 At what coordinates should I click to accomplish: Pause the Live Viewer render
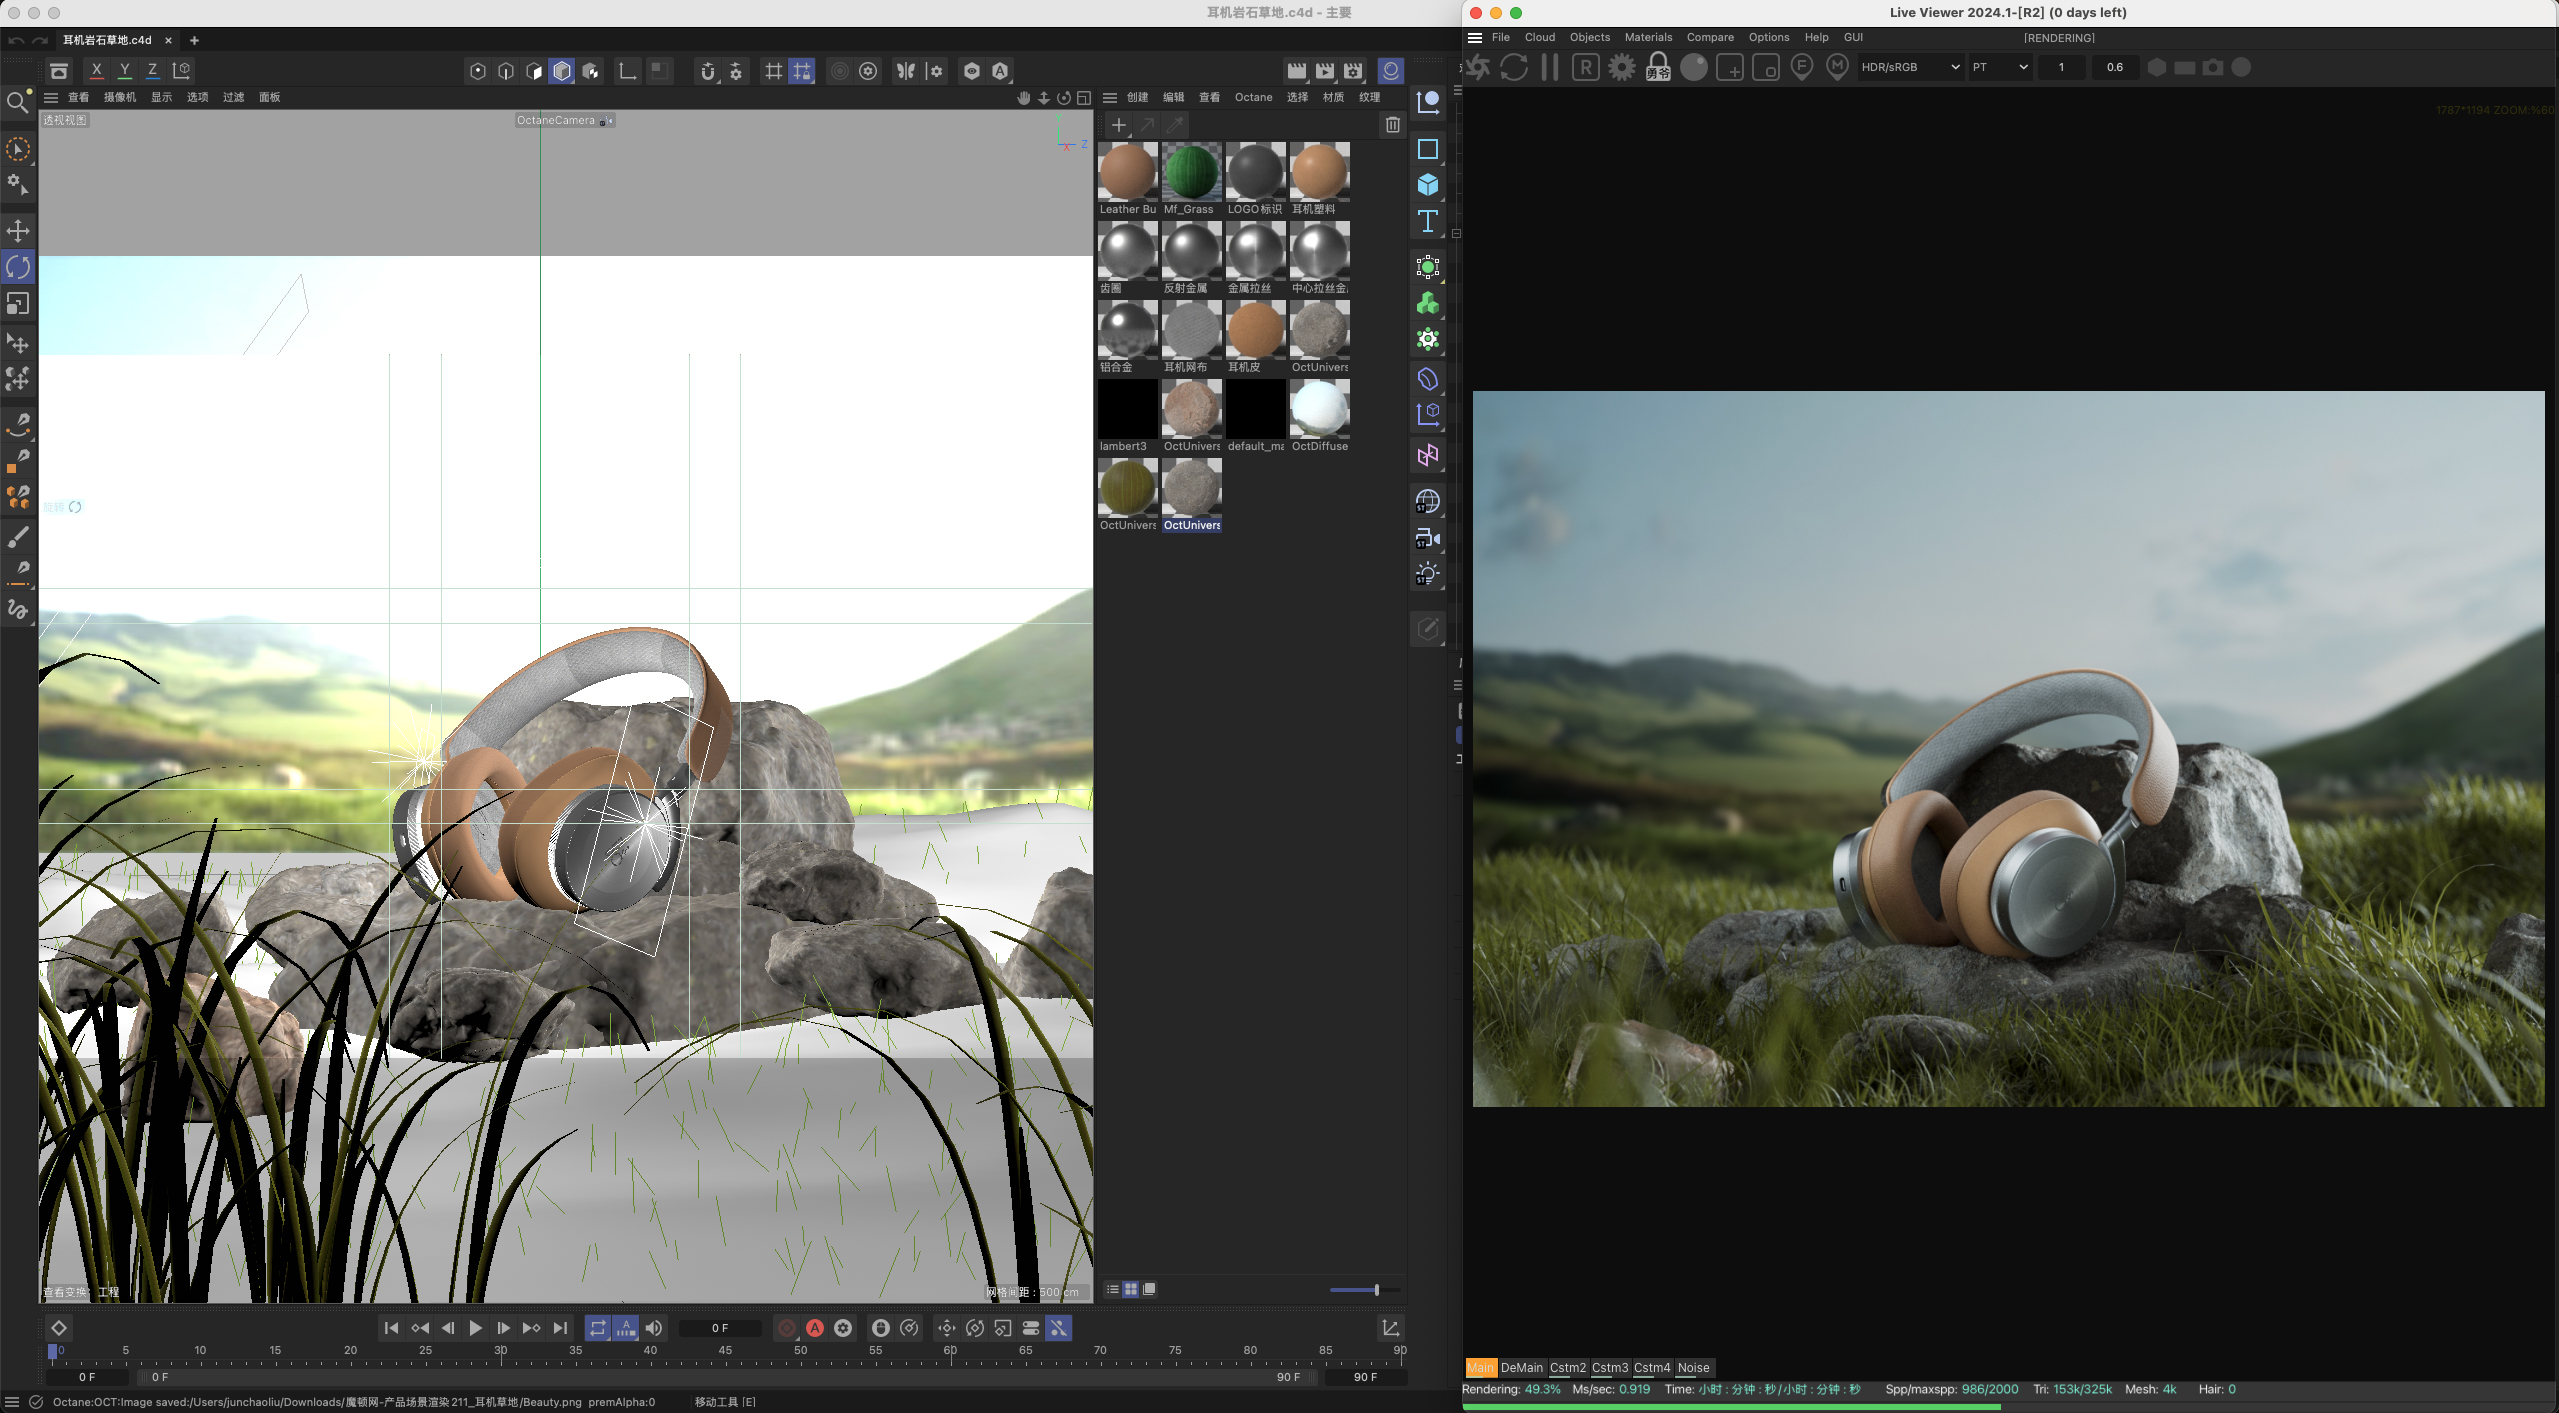1550,68
